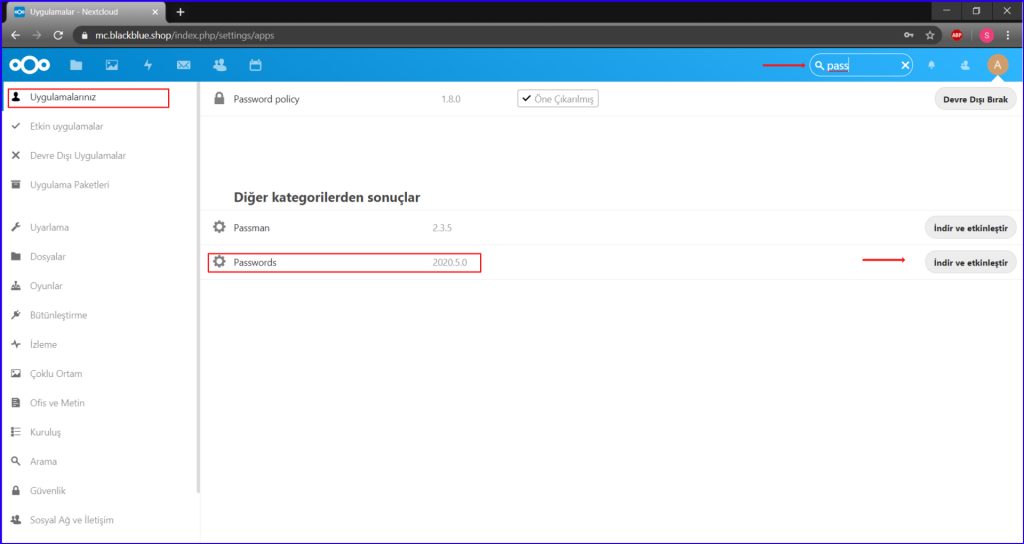Select the Passwords app name
Screen dimensions: 1024x544
click(255, 263)
